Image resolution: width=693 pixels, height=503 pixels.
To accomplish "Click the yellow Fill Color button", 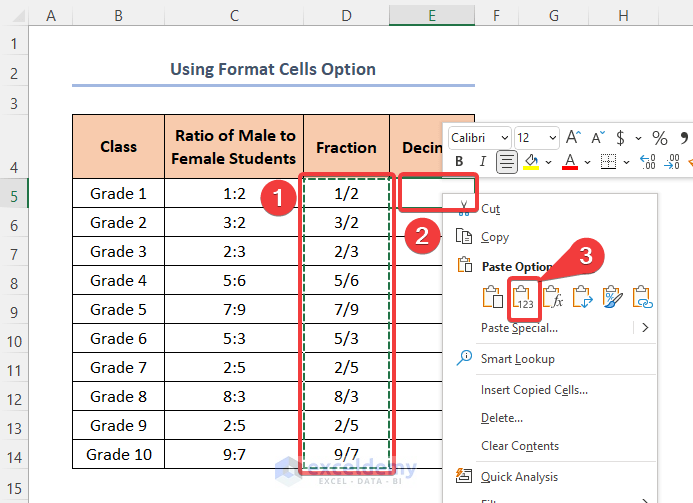I will 533,161.
